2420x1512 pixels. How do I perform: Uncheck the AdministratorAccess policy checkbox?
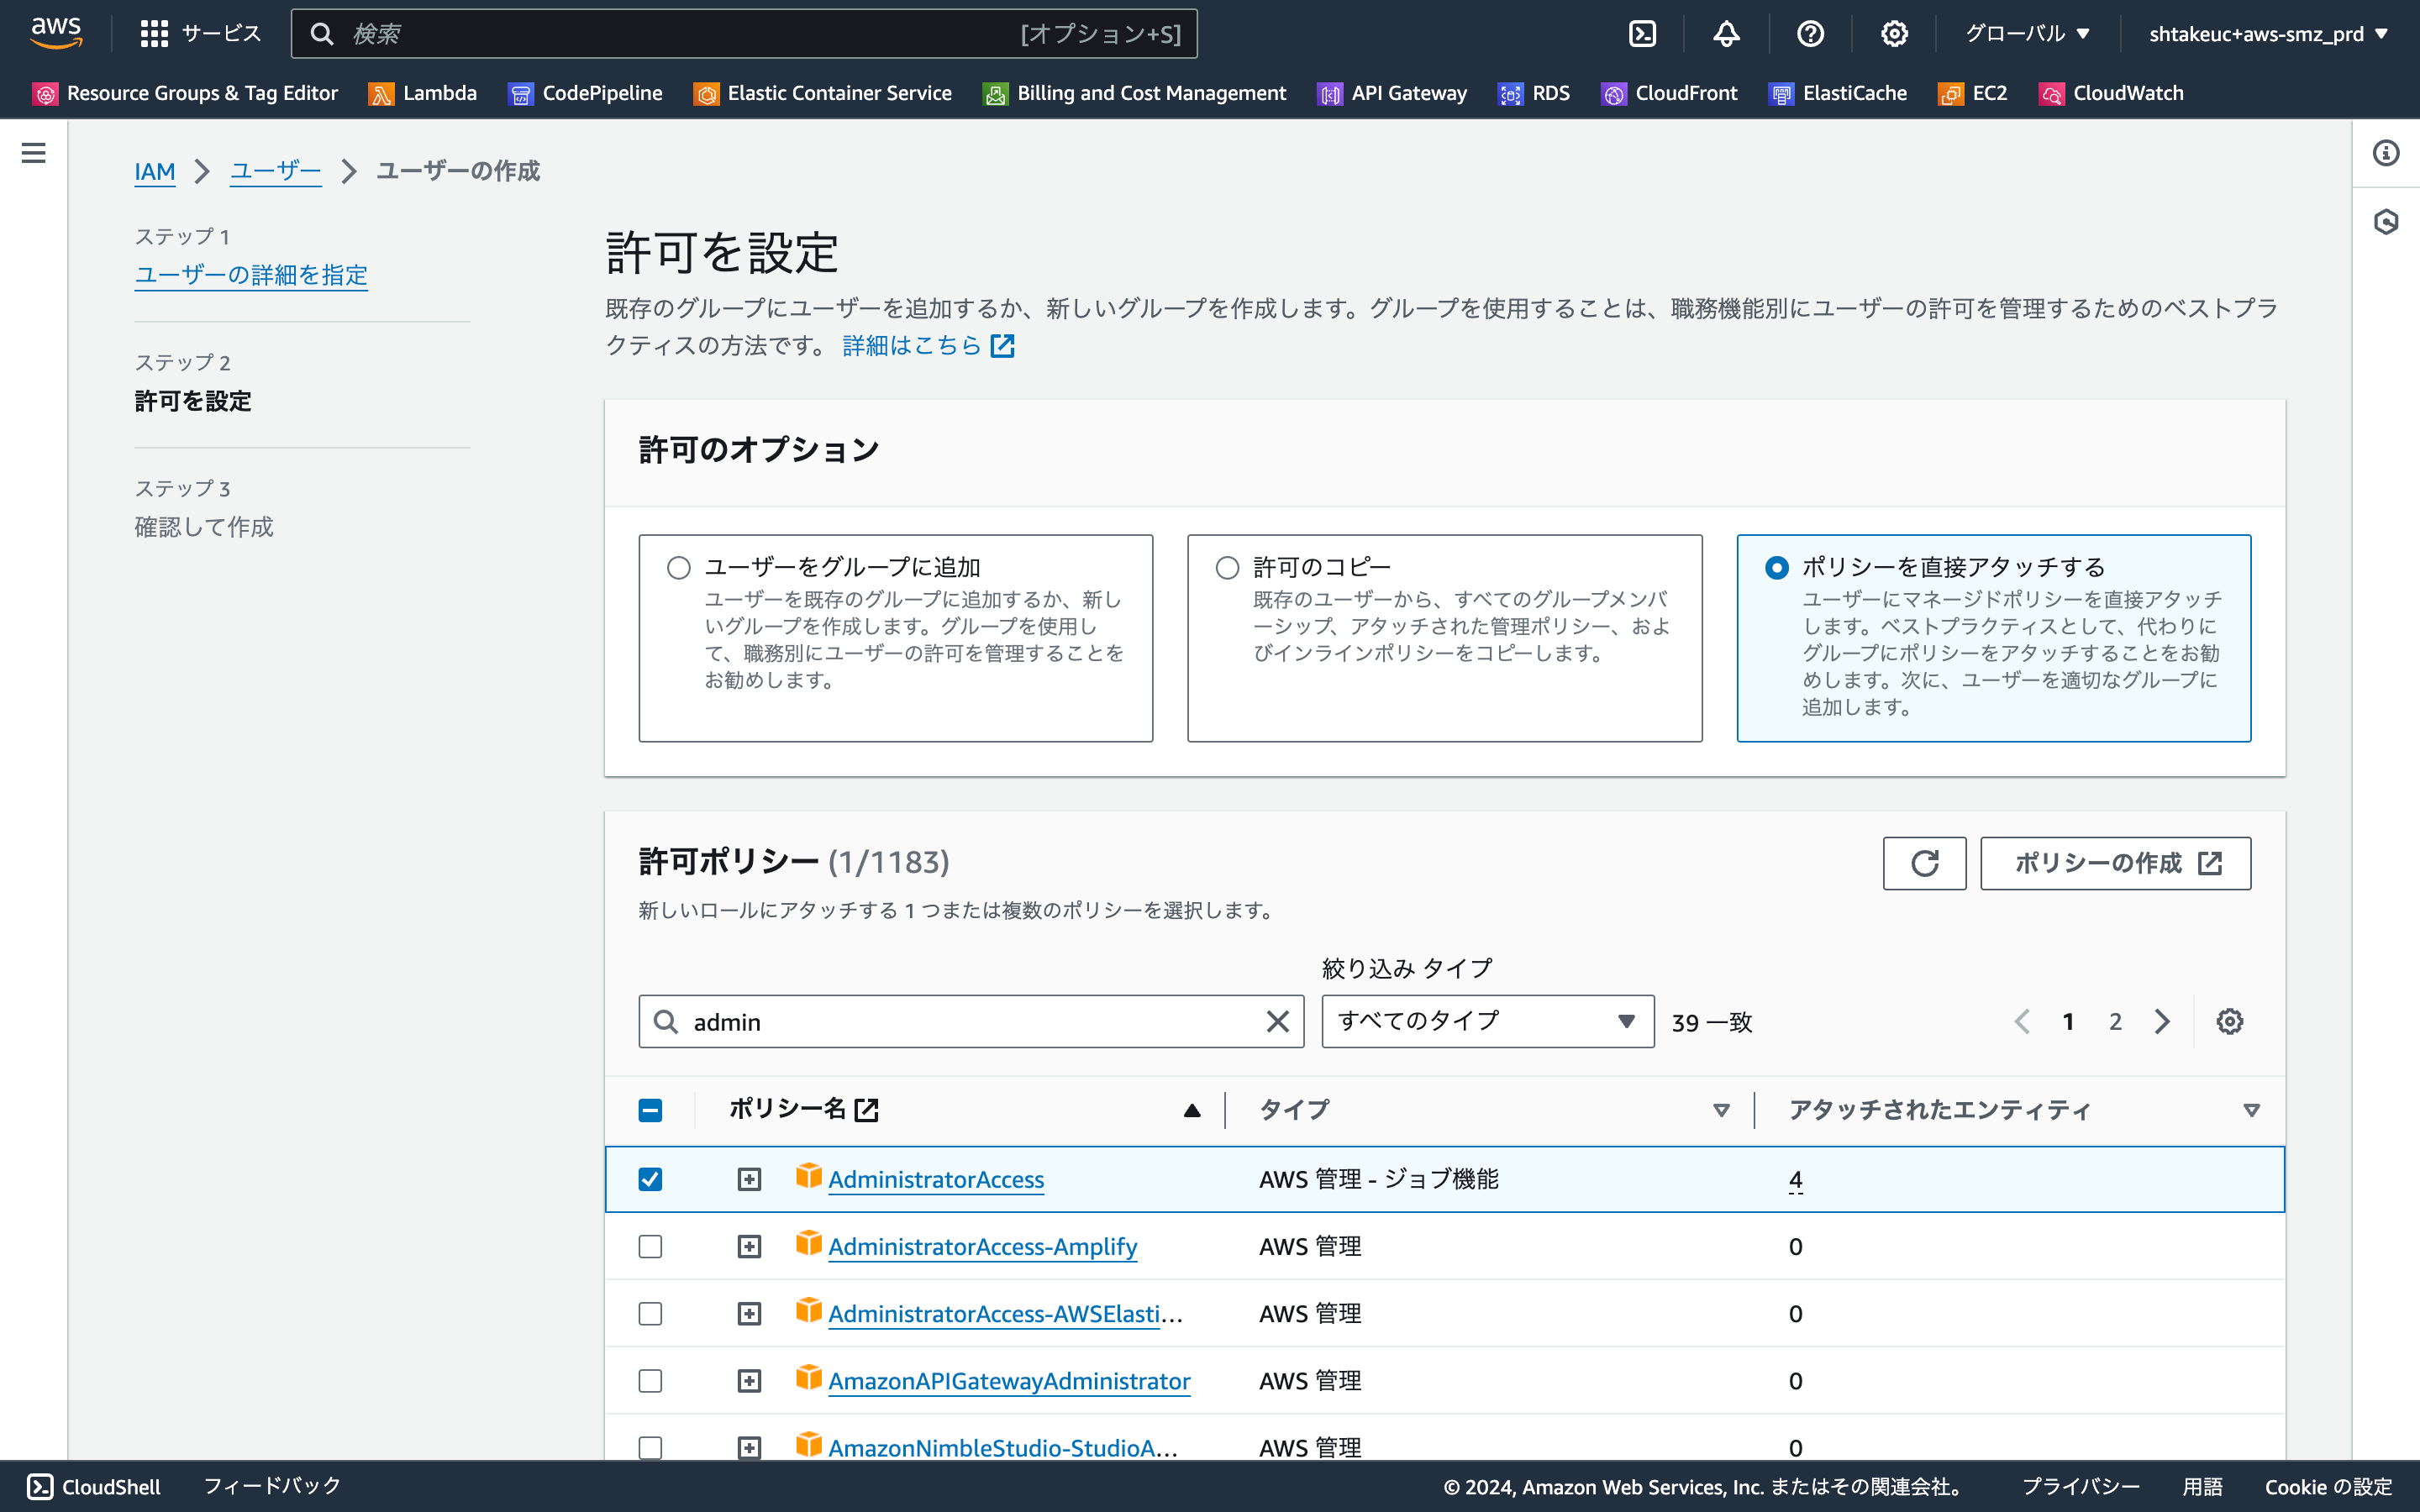(x=650, y=1179)
